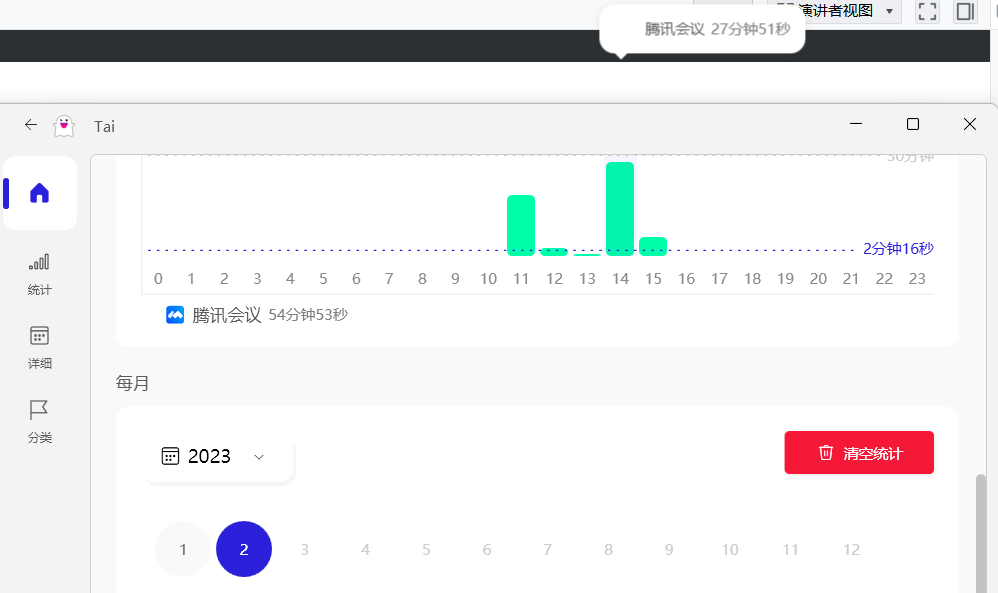998x593 pixels.
Task: Select month 3
Action: [304, 549]
